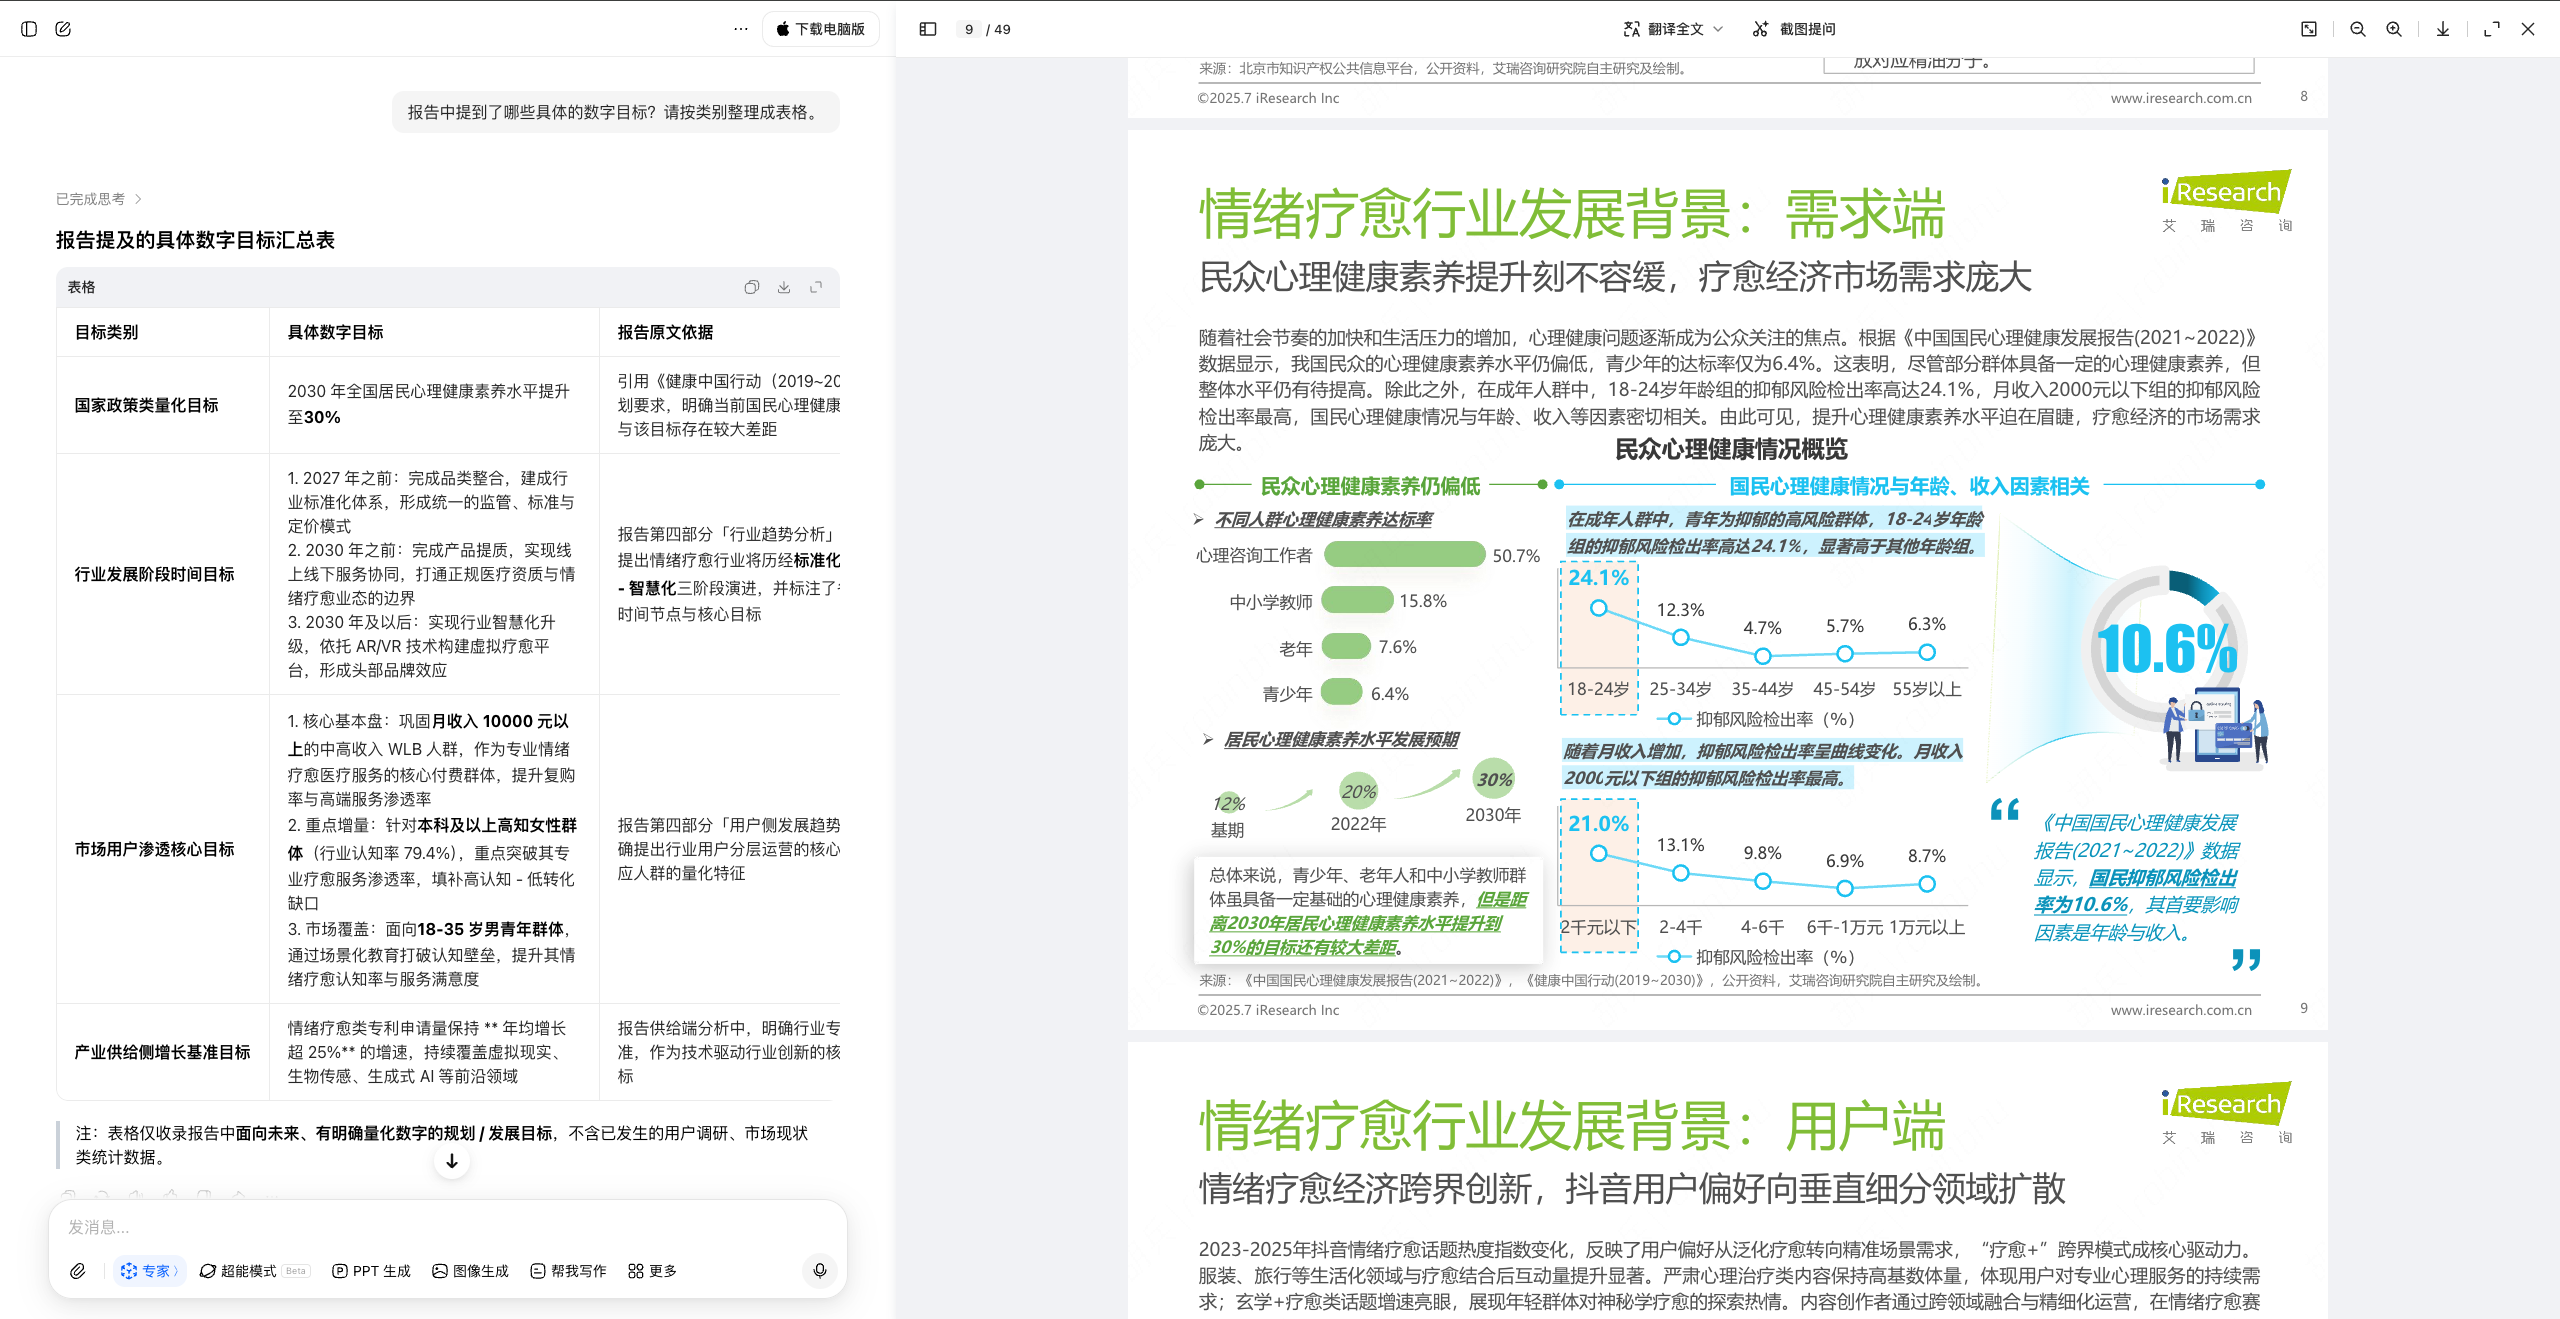The height and width of the screenshot is (1319, 2560).
Task: Expand the 已完成思考 thinking section
Action: pos(98,198)
